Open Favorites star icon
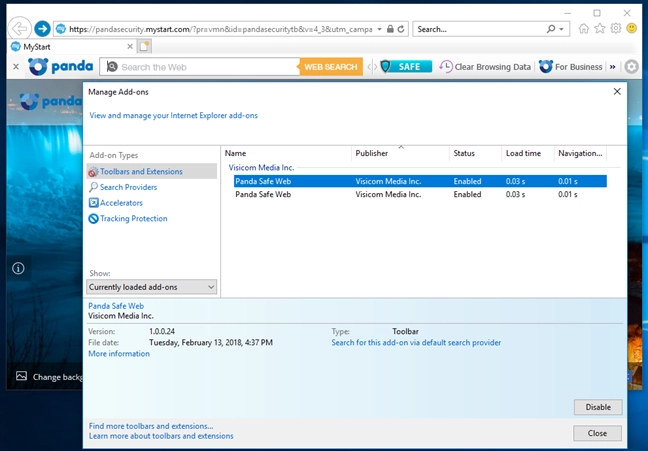Viewport: 648px width, 451px height. pyautogui.click(x=600, y=29)
